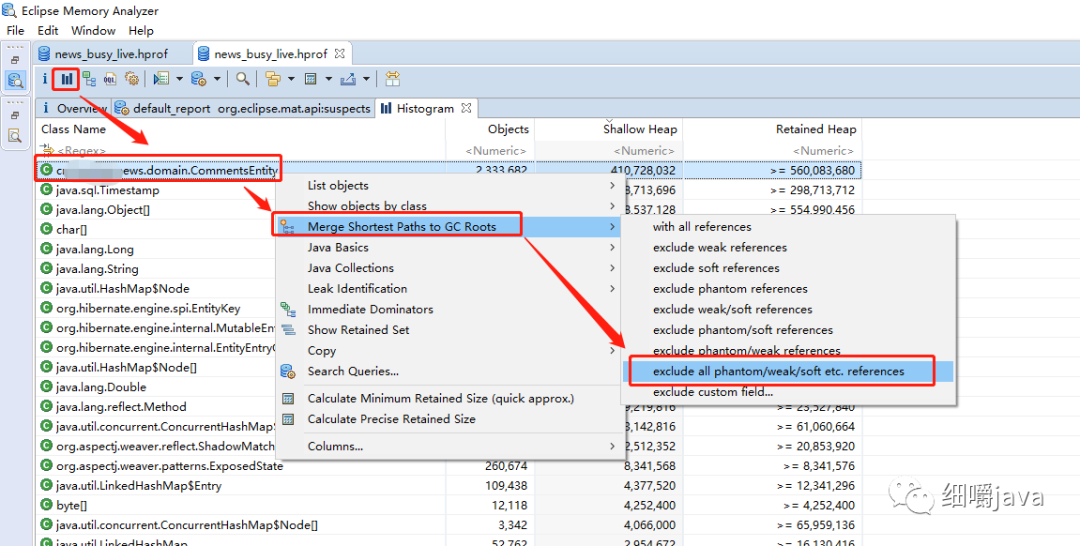Open the Query Browser database icon
The image size is (1080, 546).
pyautogui.click(x=199, y=79)
